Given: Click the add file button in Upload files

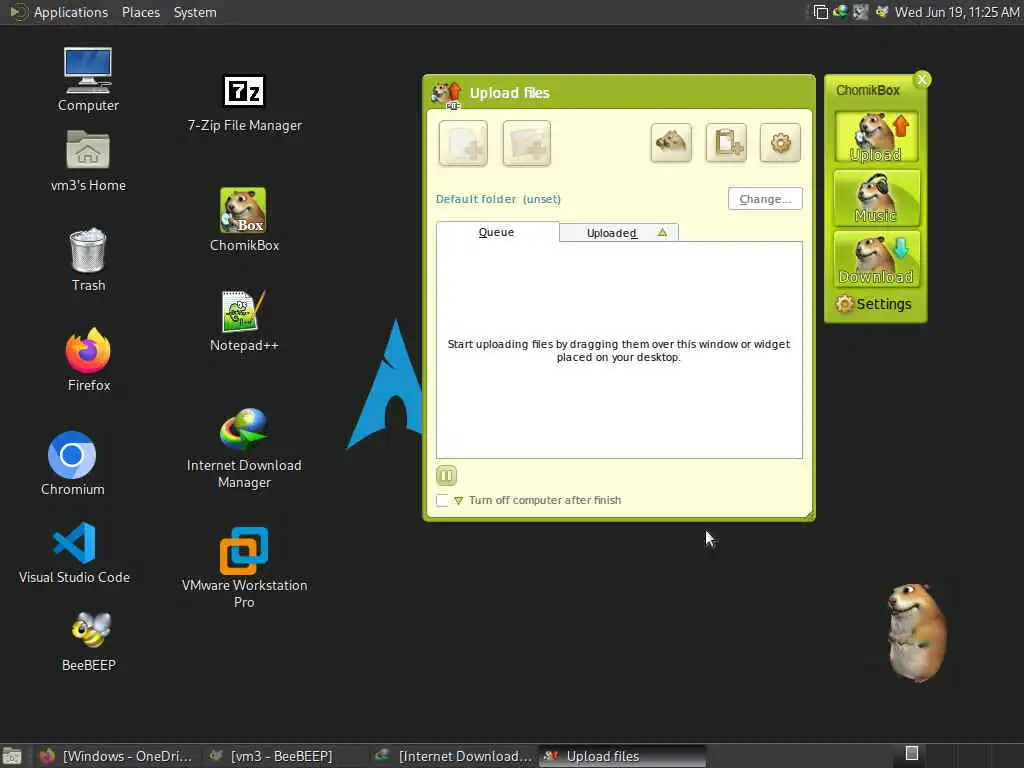Looking at the screenshot, I should pyautogui.click(x=463, y=143).
